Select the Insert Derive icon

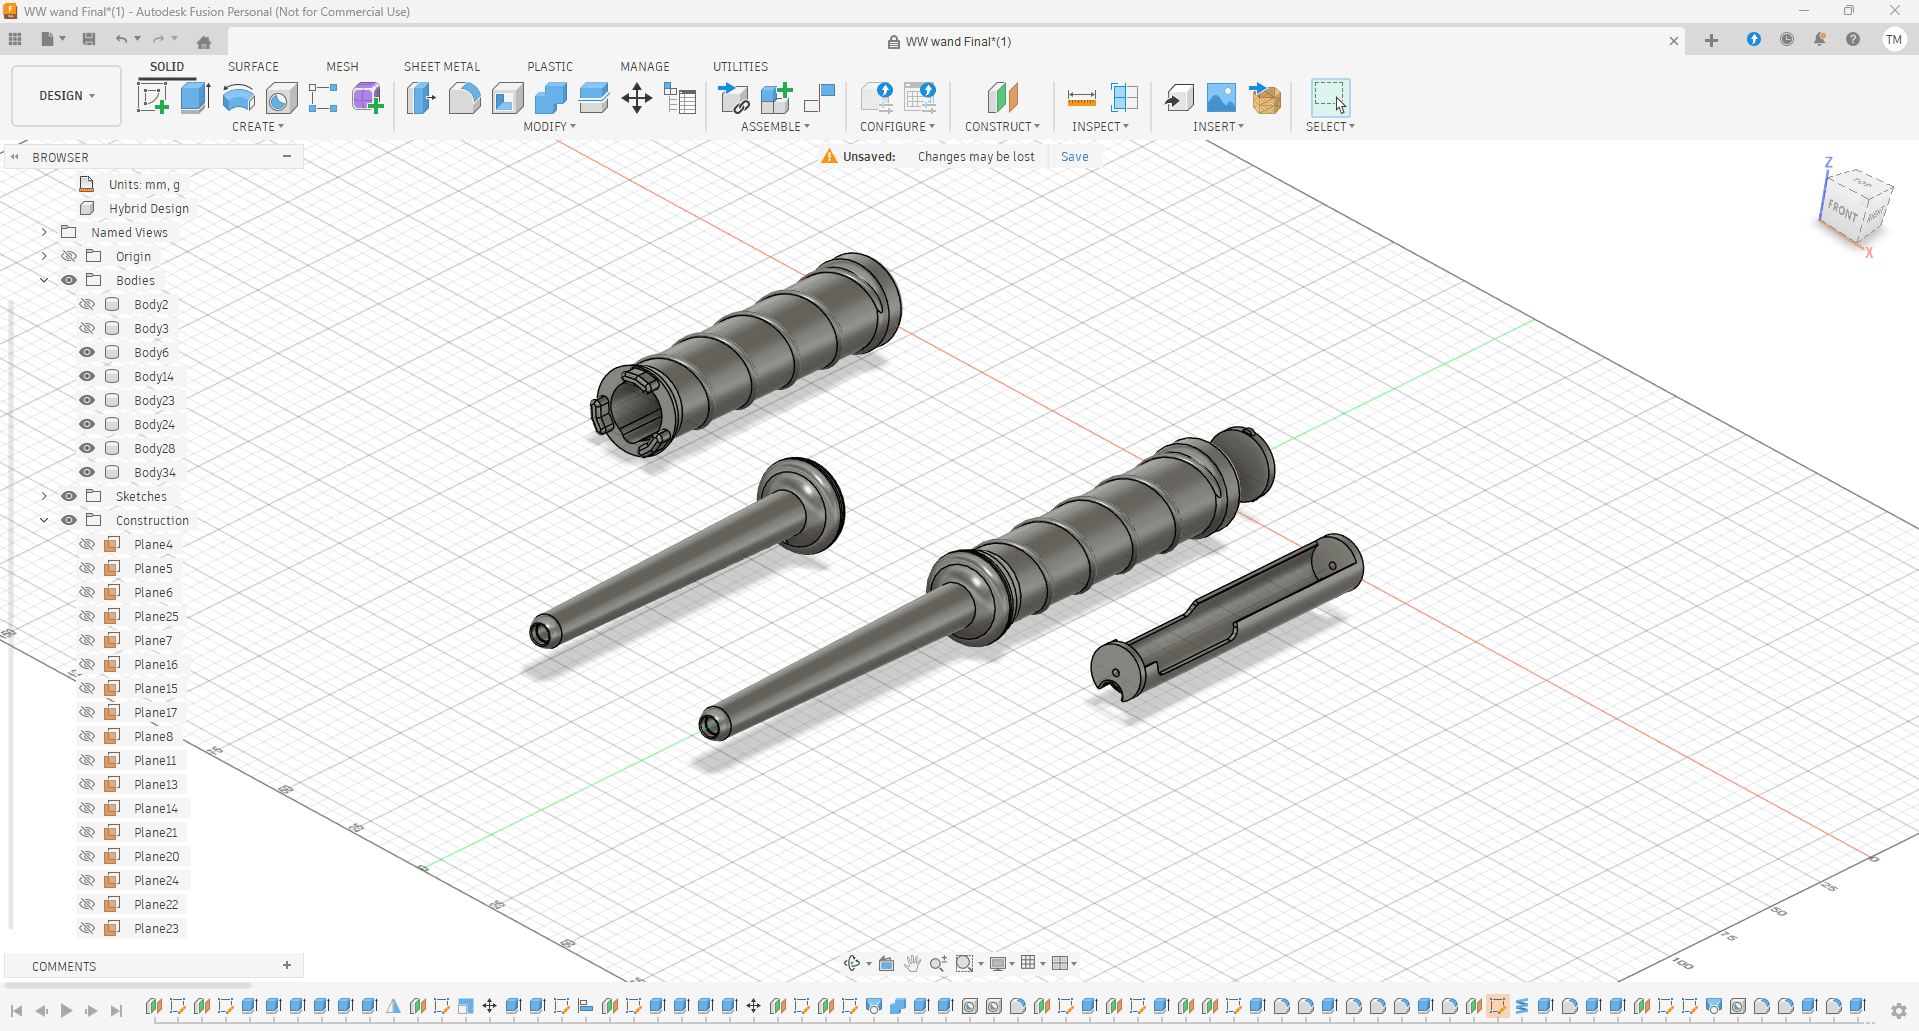[1179, 98]
